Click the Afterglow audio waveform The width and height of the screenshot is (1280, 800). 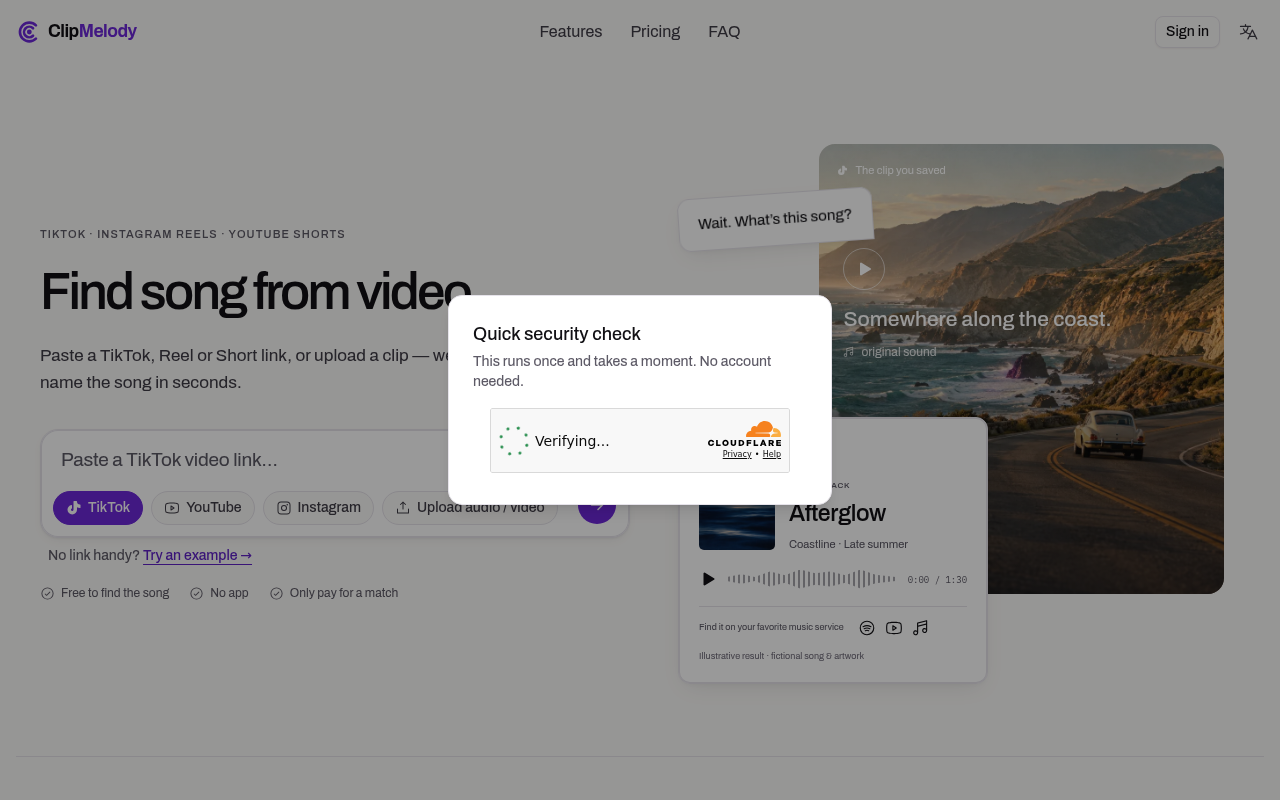(x=811, y=579)
